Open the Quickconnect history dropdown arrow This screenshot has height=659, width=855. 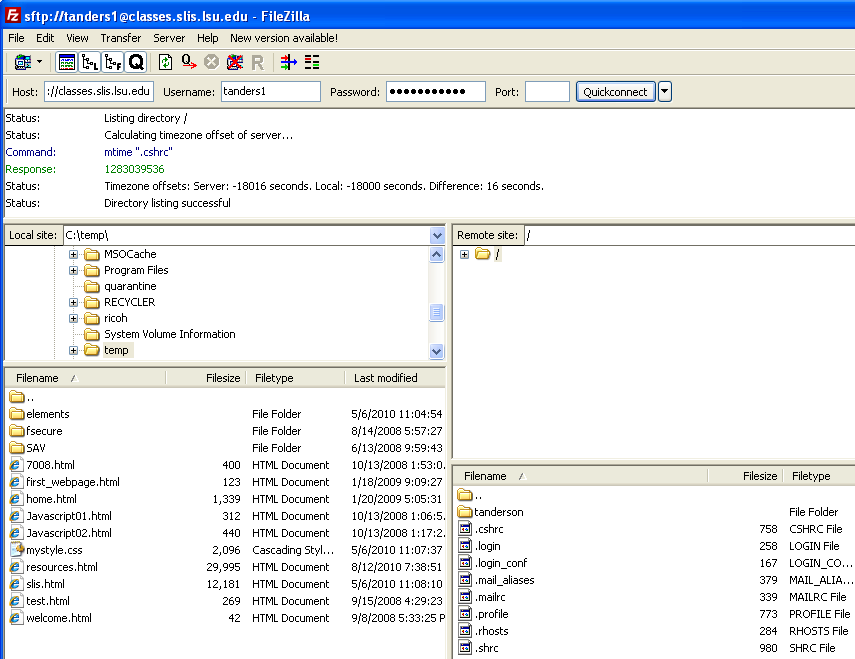[665, 92]
